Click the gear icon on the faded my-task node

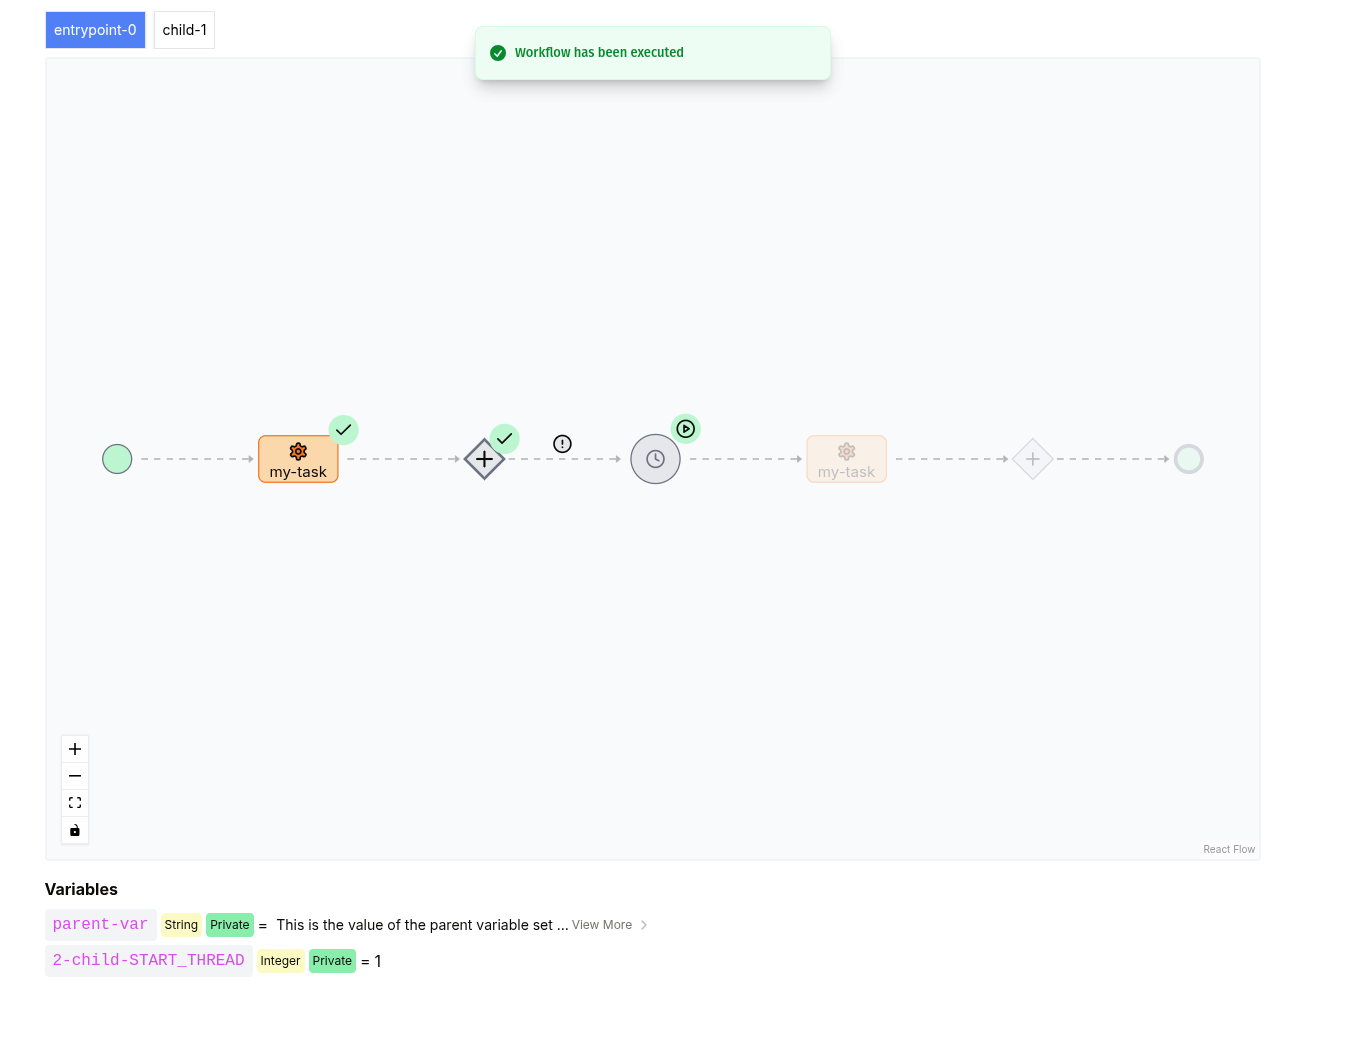846,451
